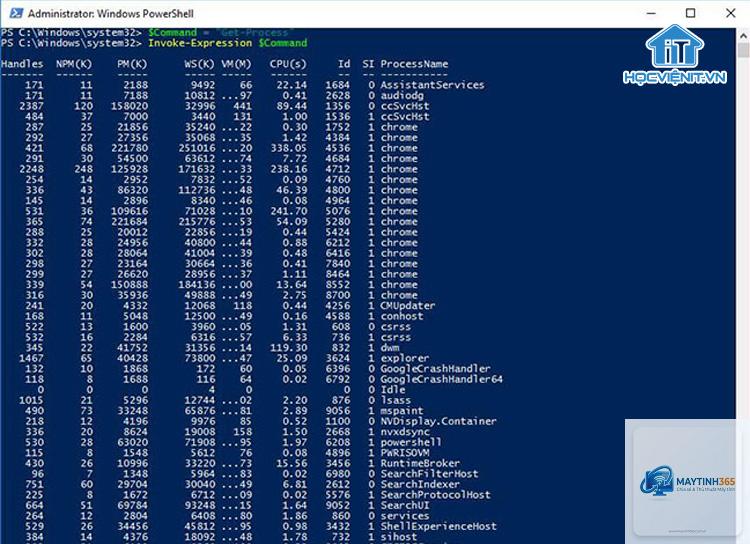This screenshot has height=544, width=750.
Task: Select the RuntimeBroker process name
Action: (x=420, y=464)
